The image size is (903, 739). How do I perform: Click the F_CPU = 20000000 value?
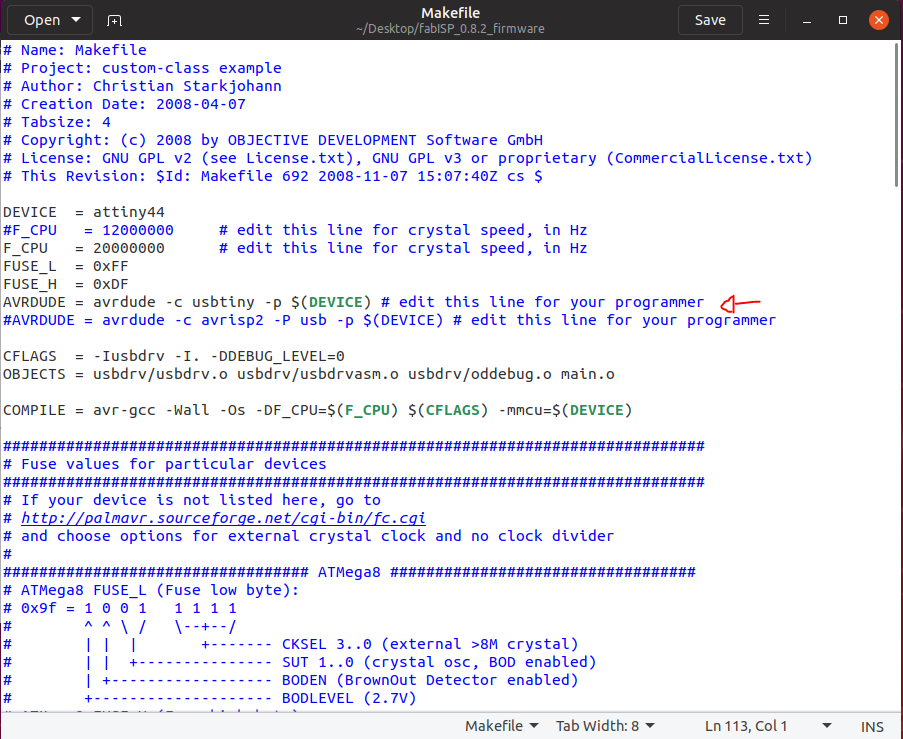(128, 248)
